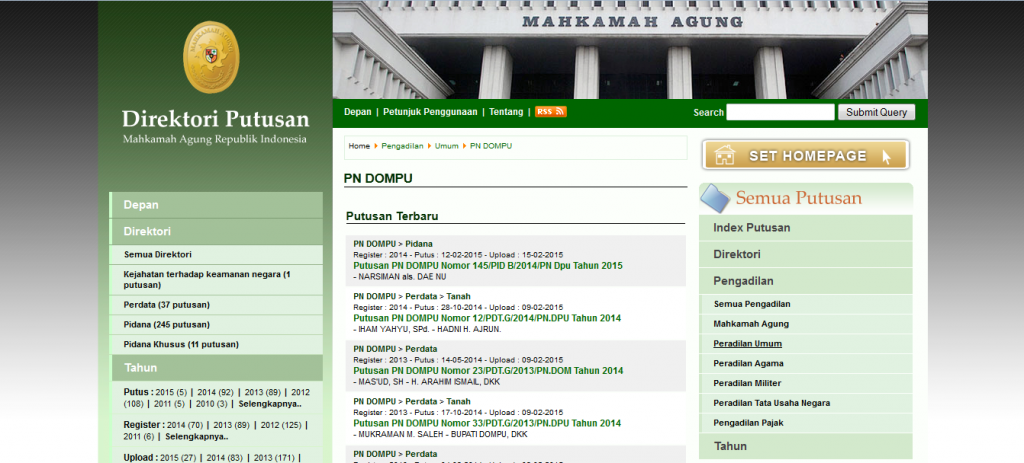The image size is (1024, 463).
Task: Filter Register by 2014 (70)
Action: pyautogui.click(x=185, y=425)
